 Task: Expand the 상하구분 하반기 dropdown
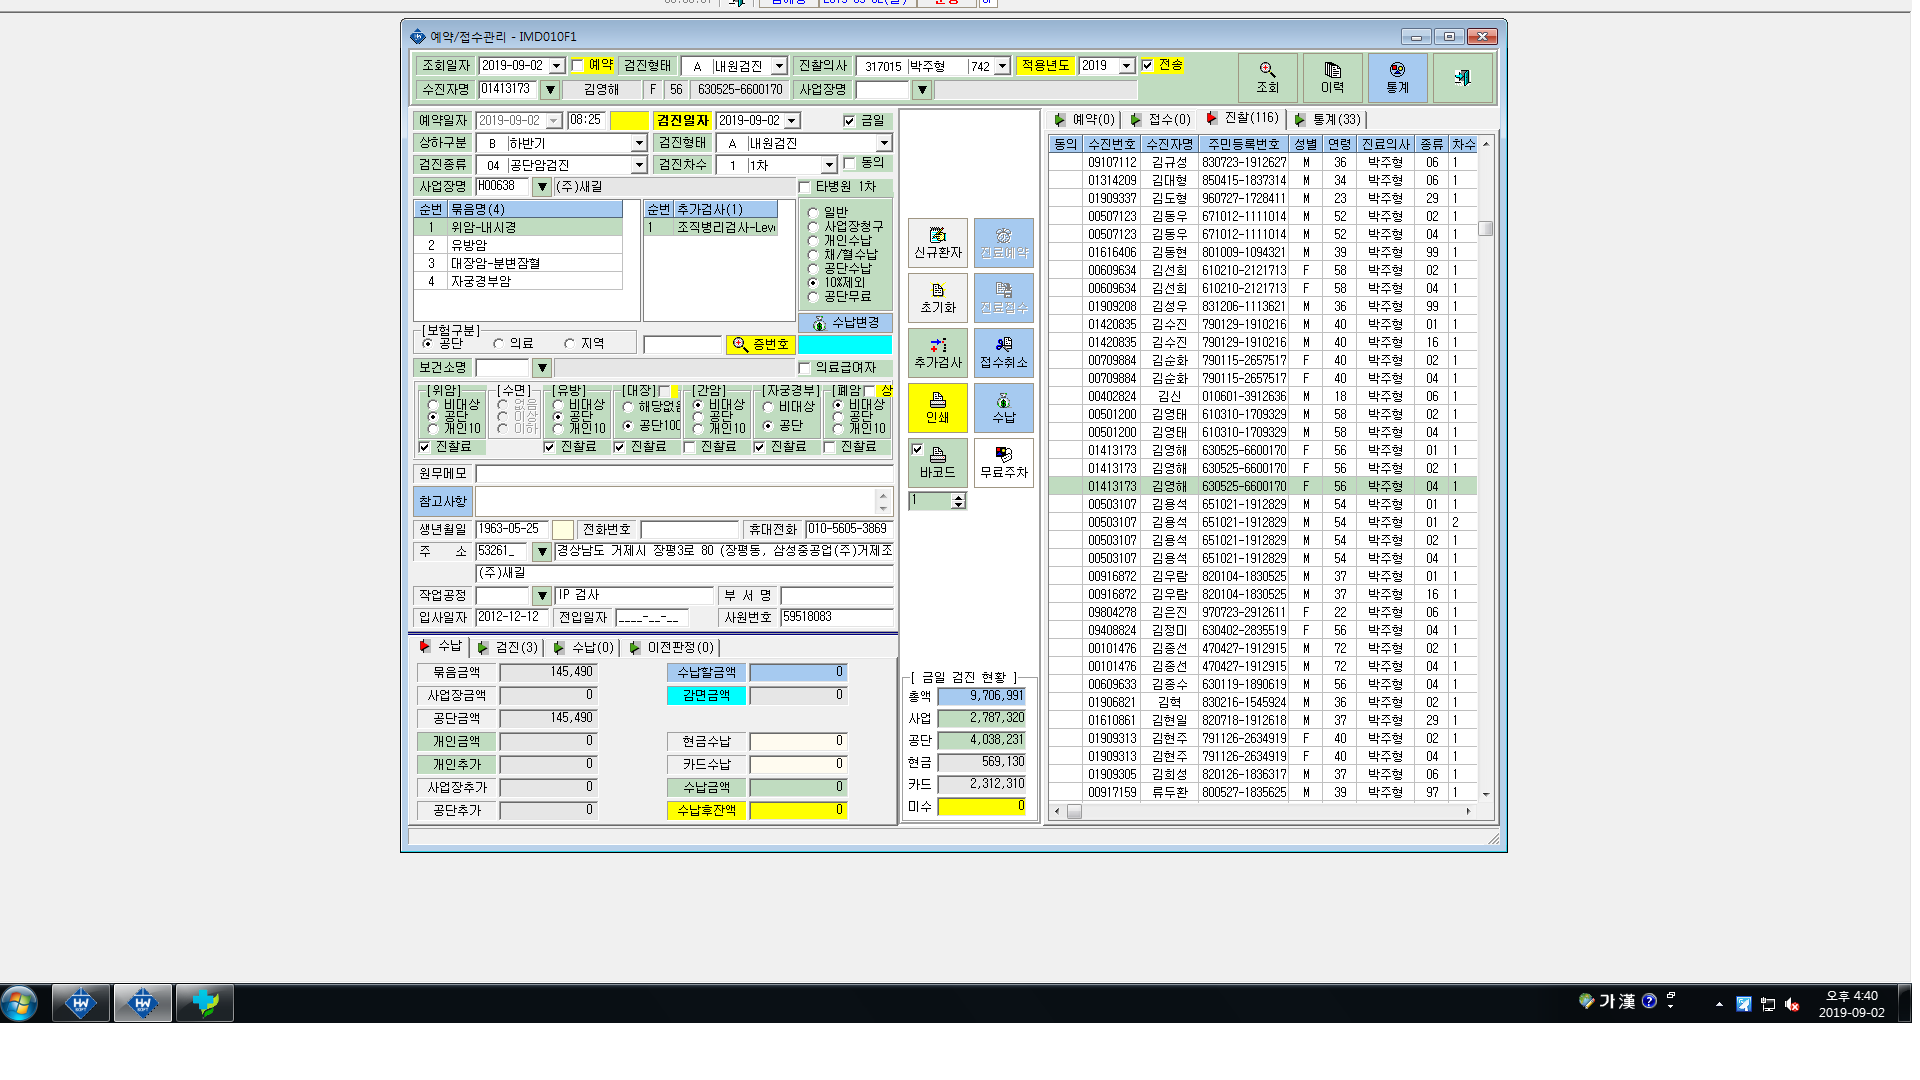click(639, 143)
